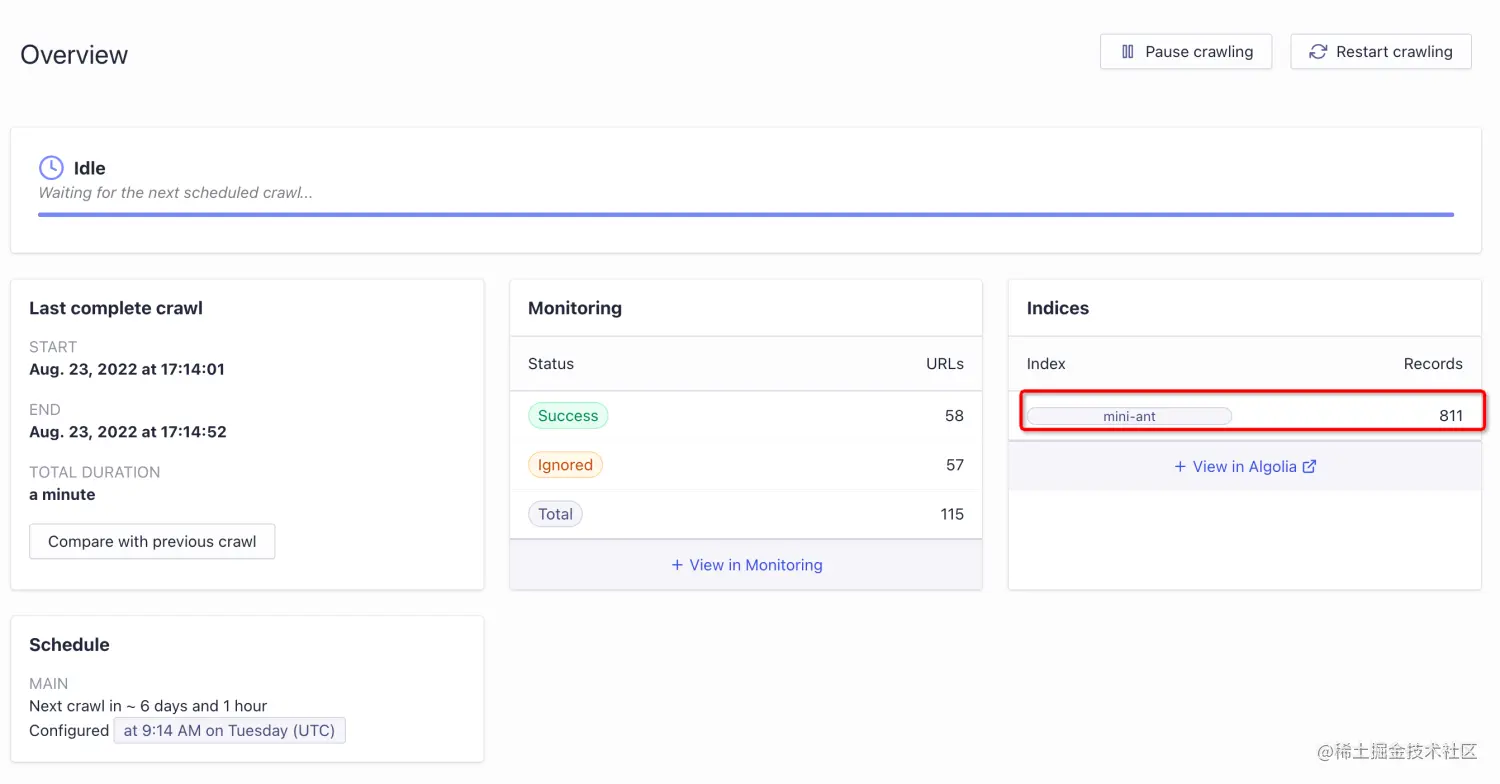Click the Status column header
Viewport: 1500px width, 784px height.
click(551, 364)
